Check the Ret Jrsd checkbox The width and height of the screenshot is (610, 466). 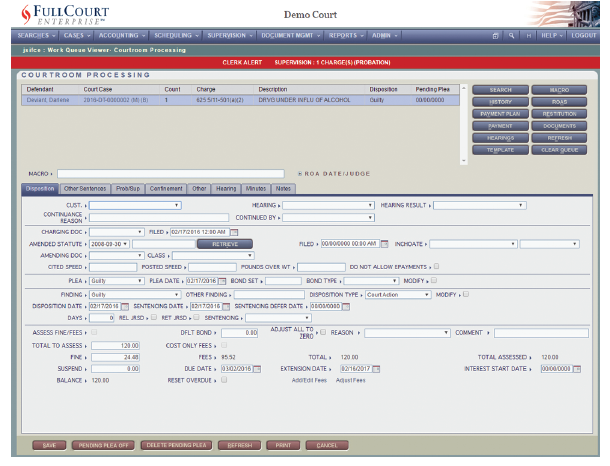tap(196, 317)
